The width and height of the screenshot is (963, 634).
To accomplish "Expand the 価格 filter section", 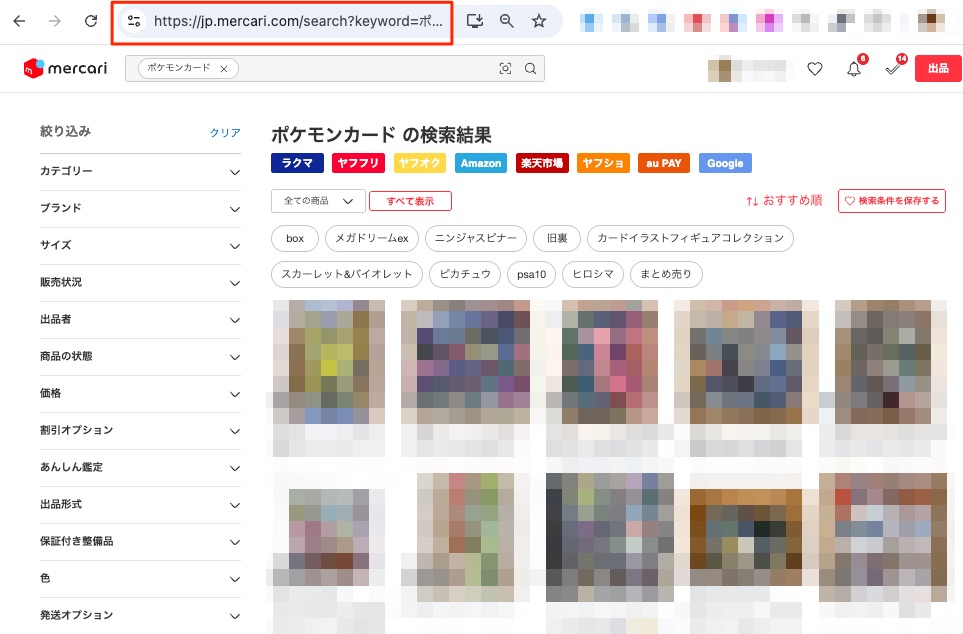I will (140, 394).
